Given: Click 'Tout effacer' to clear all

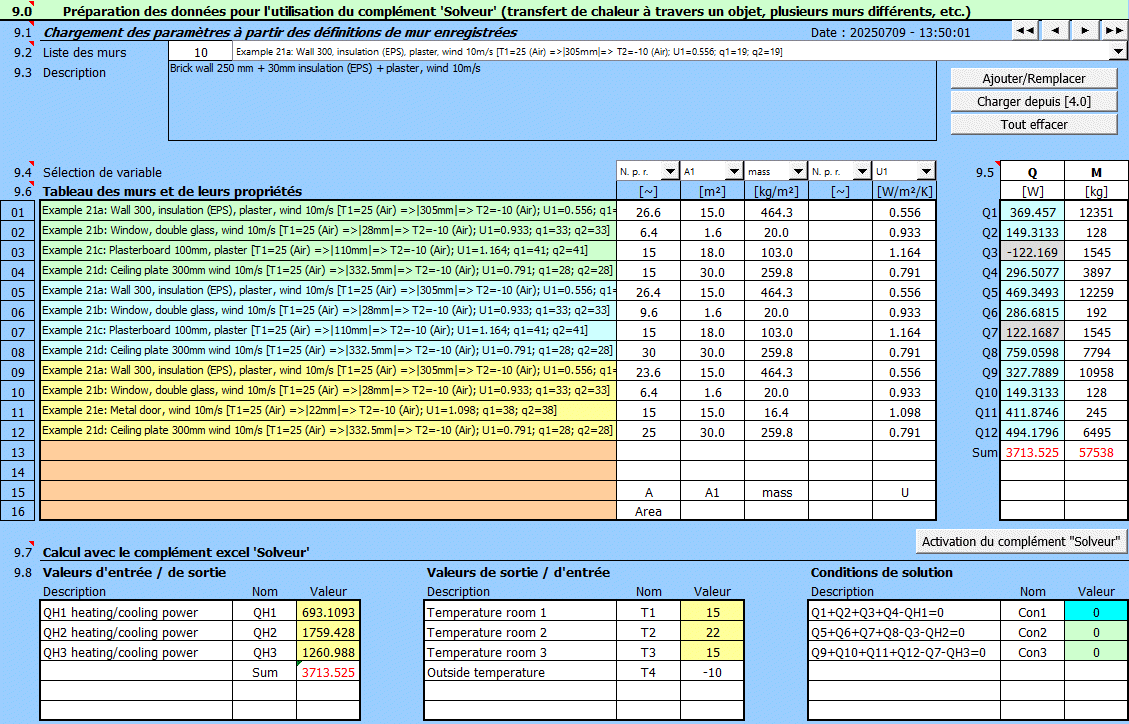Looking at the screenshot, I should [1033, 124].
